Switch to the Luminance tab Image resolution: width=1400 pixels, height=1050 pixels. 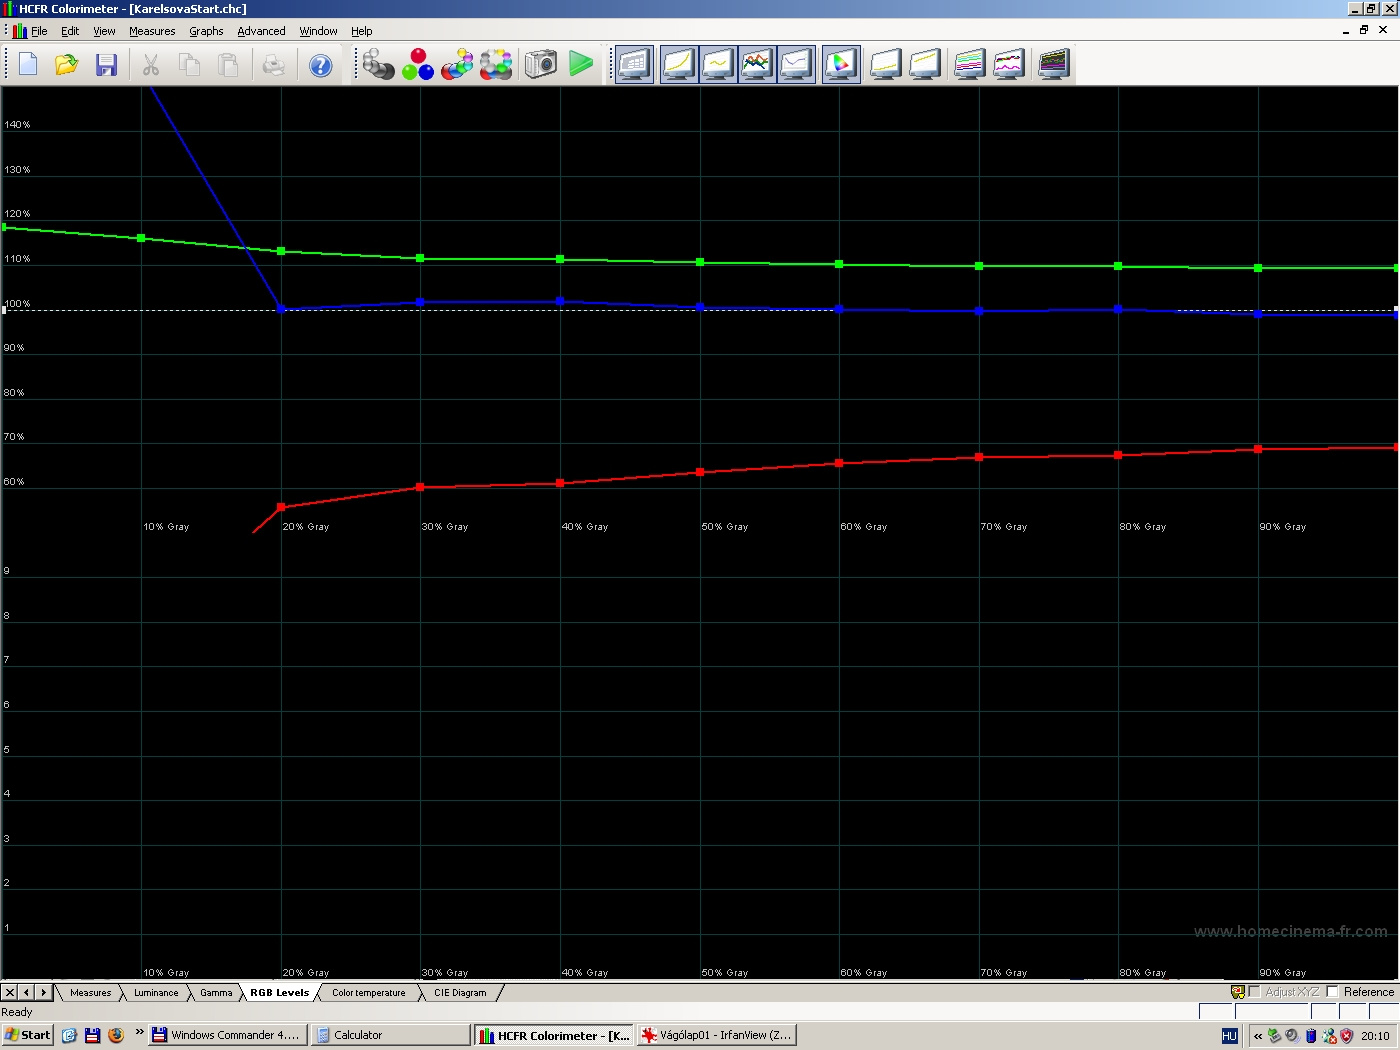(156, 993)
